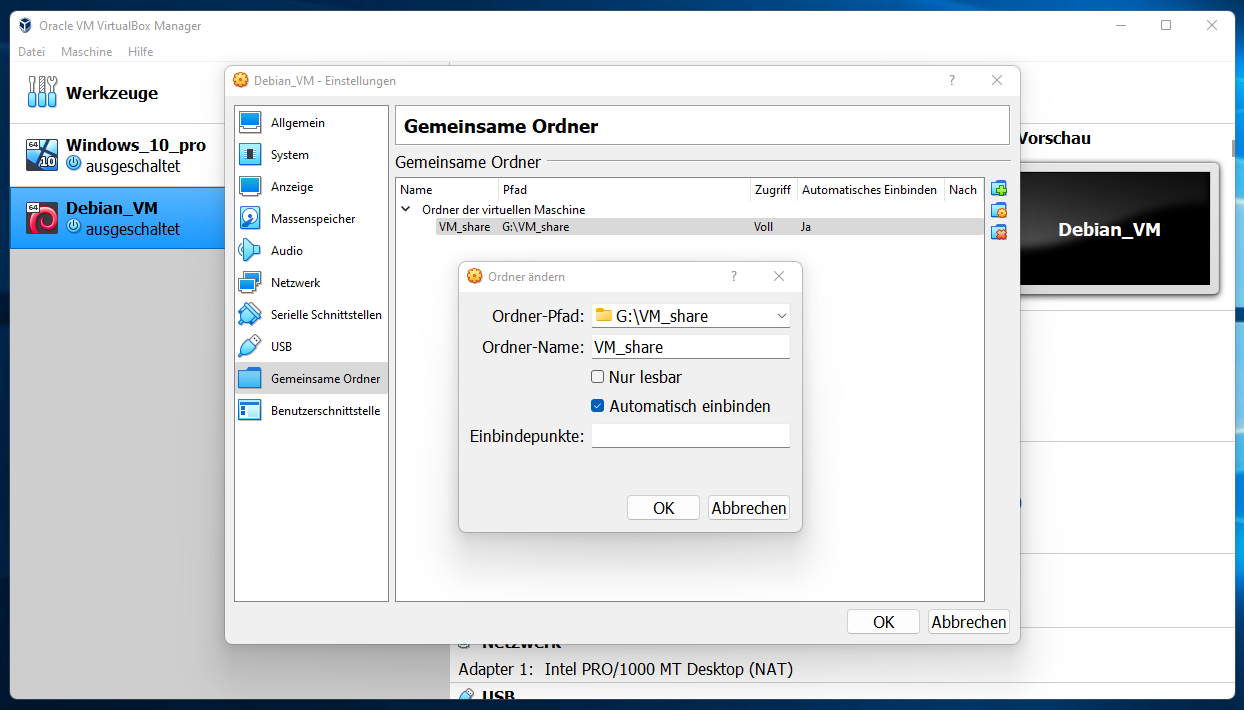The image size is (1244, 710).
Task: Confirm Ordner ändern dialog with OK
Action: point(663,508)
